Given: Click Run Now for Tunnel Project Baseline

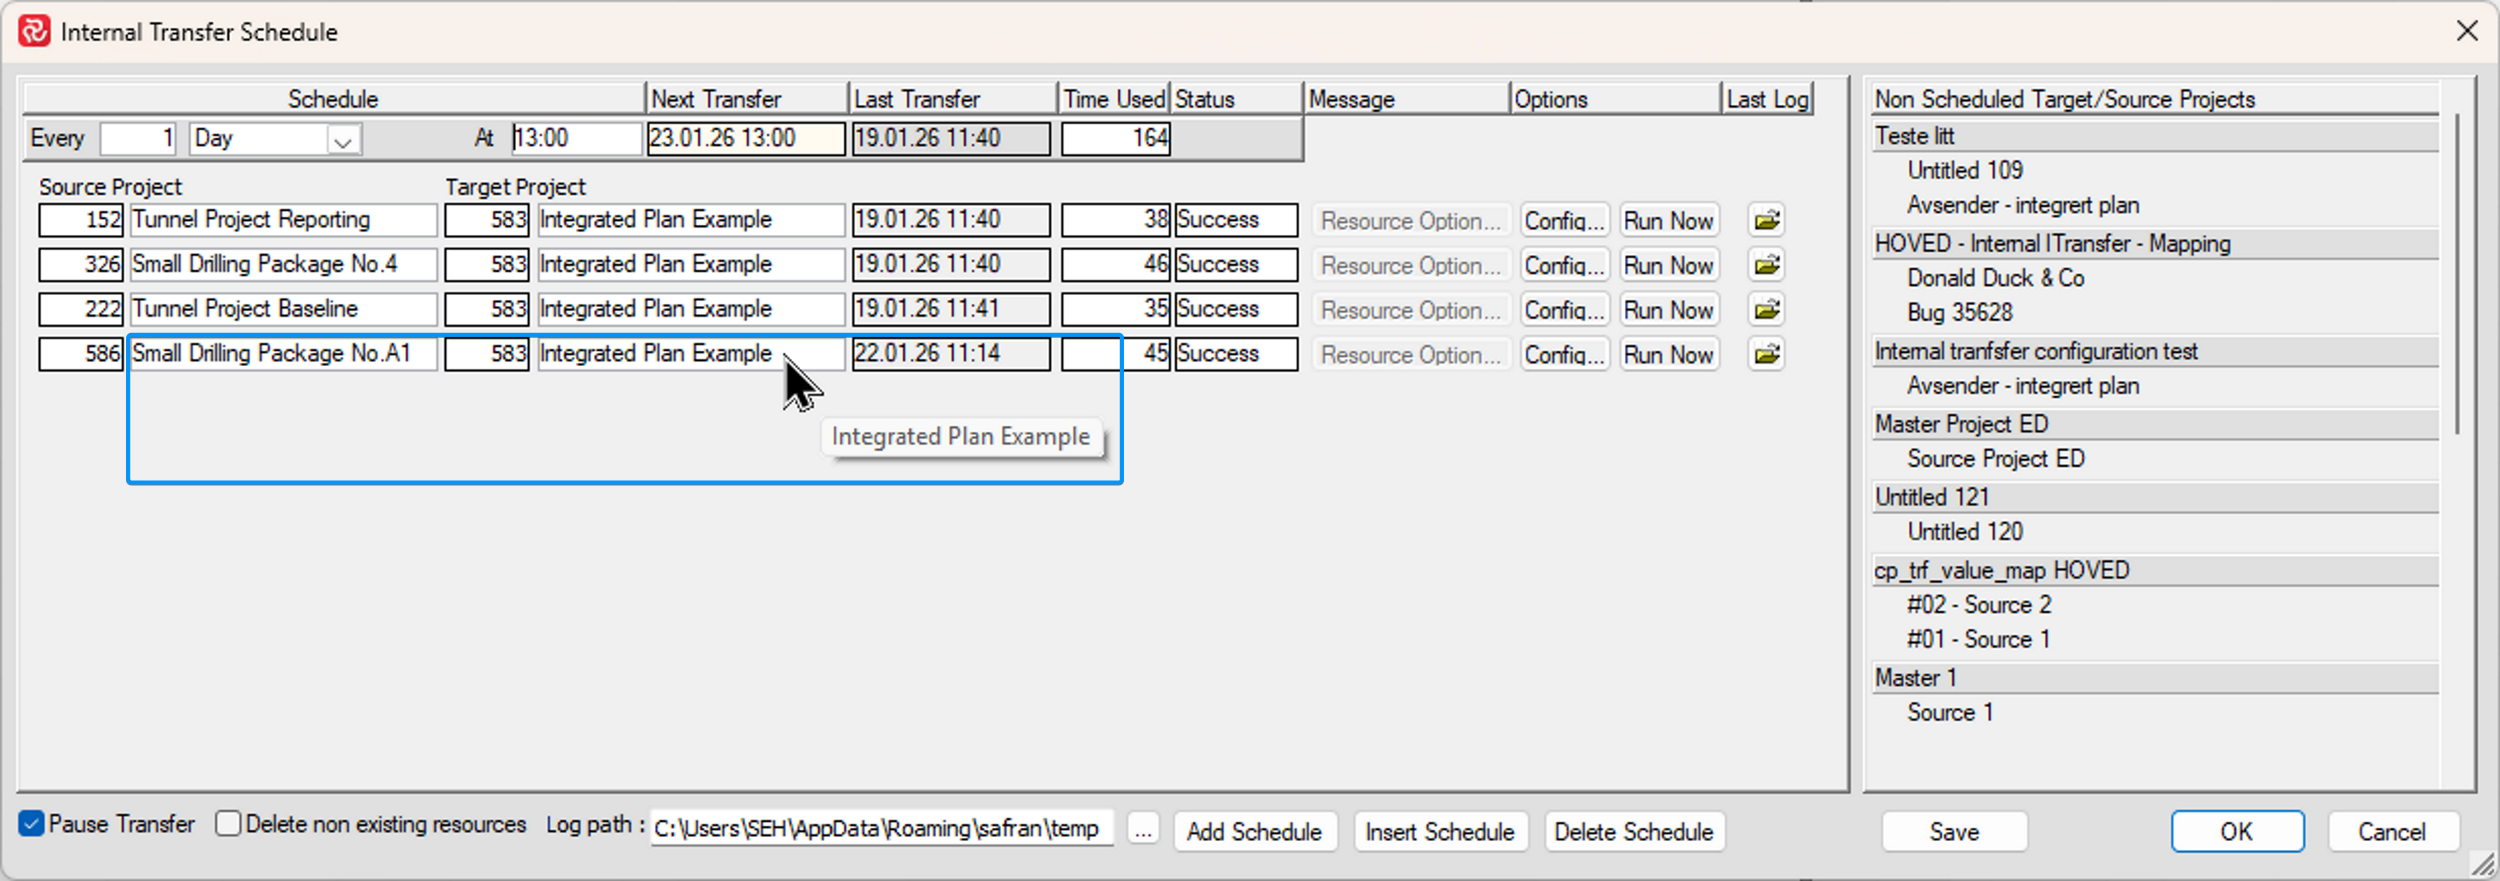Looking at the screenshot, I should (x=1668, y=310).
